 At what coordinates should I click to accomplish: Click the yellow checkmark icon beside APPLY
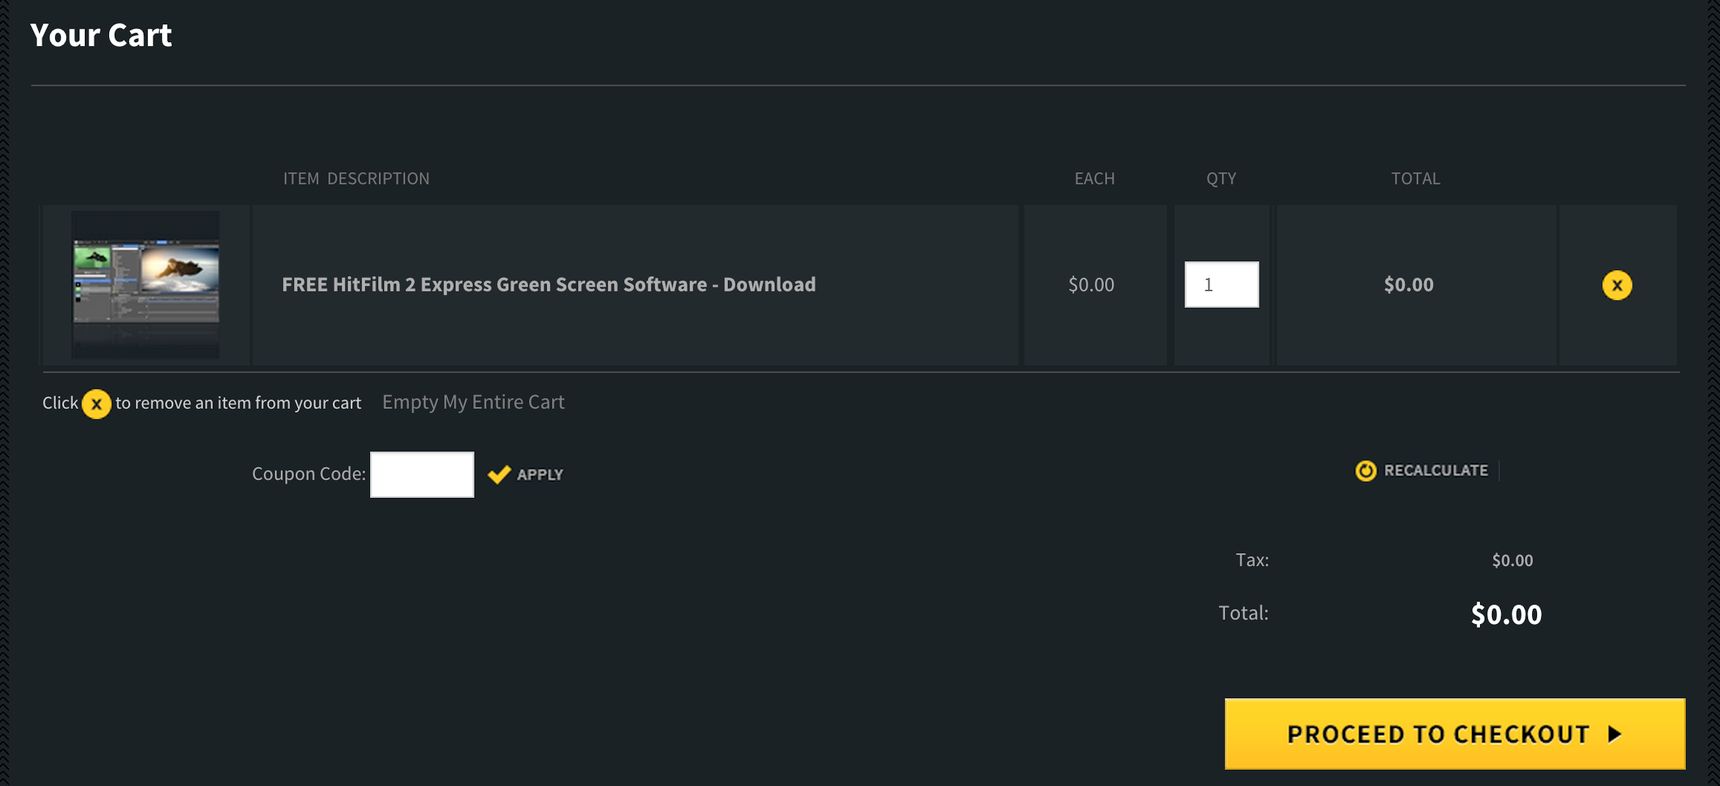click(x=499, y=474)
